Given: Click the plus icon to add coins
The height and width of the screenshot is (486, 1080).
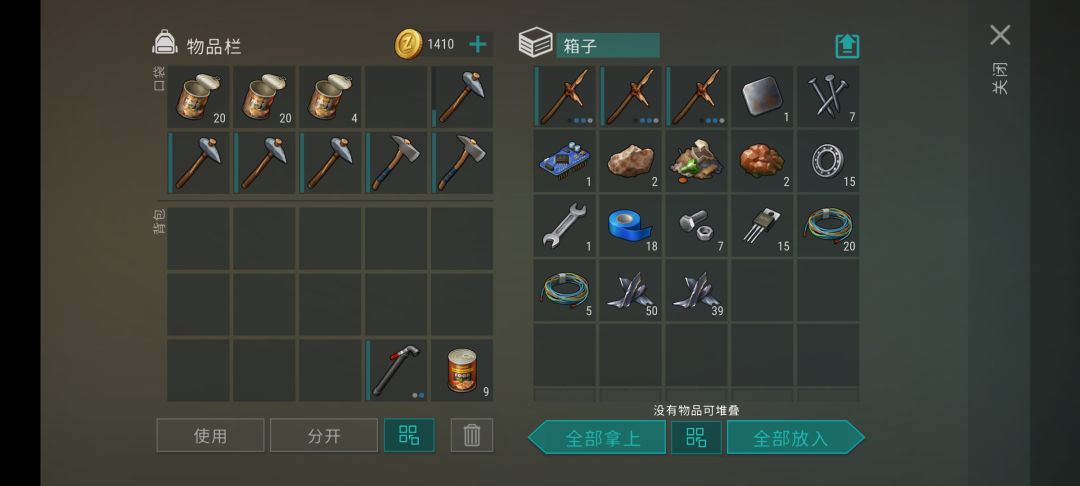Looking at the screenshot, I should pyautogui.click(x=477, y=45).
